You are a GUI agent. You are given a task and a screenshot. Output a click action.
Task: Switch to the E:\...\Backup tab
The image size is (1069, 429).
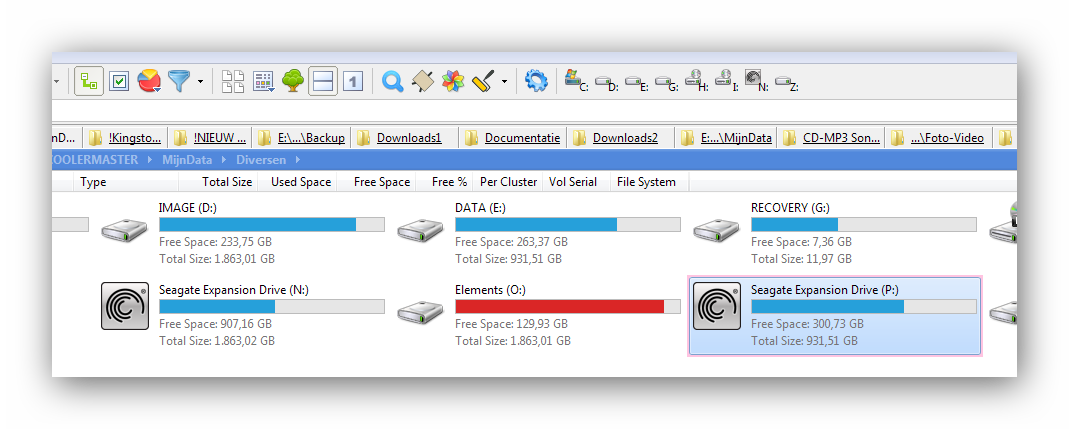click(x=302, y=138)
